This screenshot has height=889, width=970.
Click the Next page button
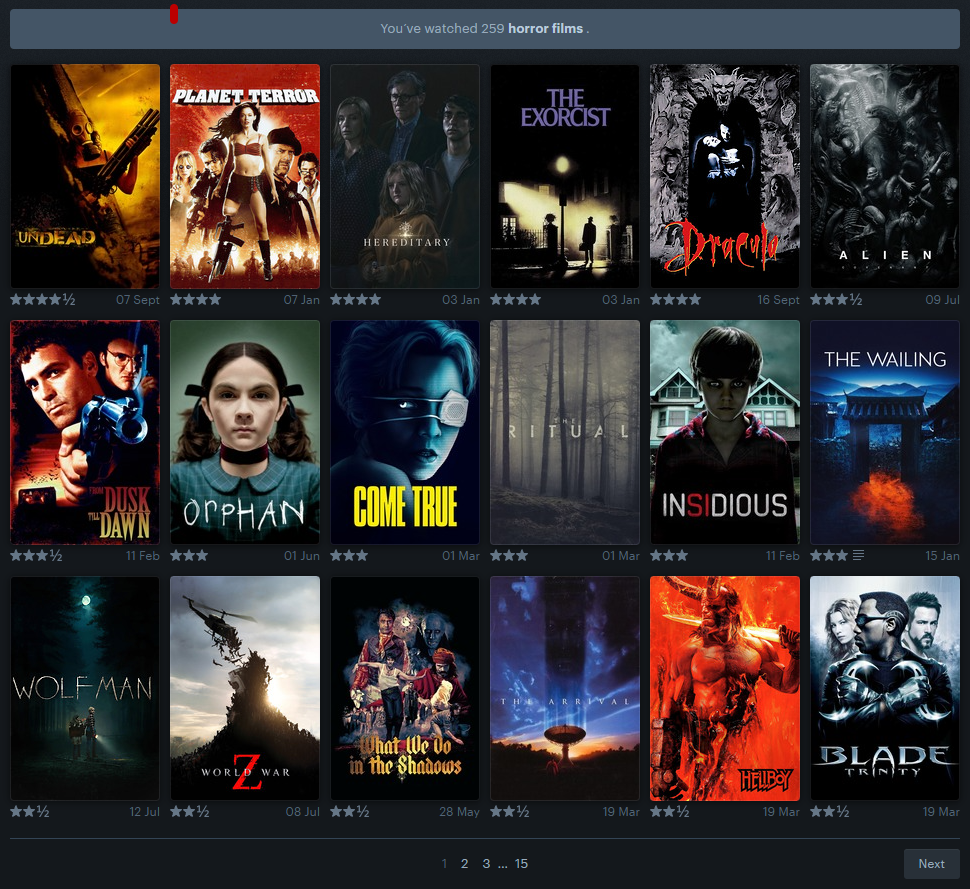932,864
